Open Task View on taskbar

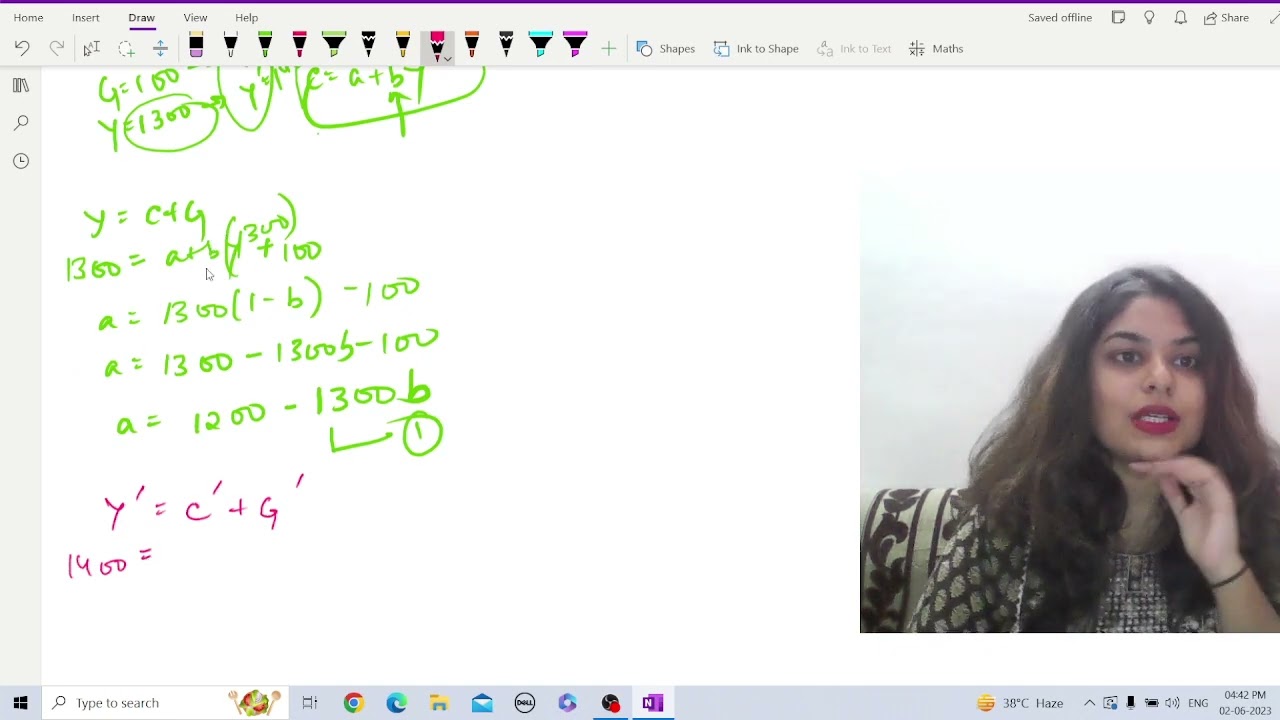309,703
